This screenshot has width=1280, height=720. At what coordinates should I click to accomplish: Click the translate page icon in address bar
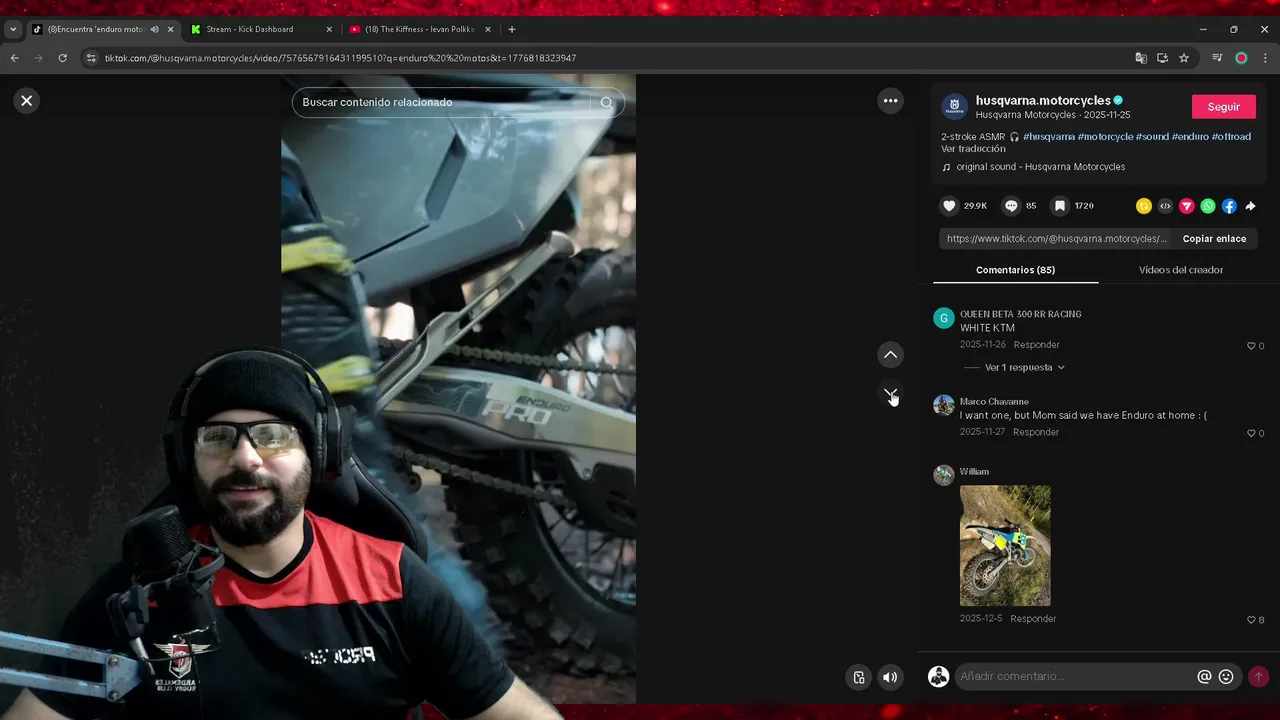point(1141,58)
